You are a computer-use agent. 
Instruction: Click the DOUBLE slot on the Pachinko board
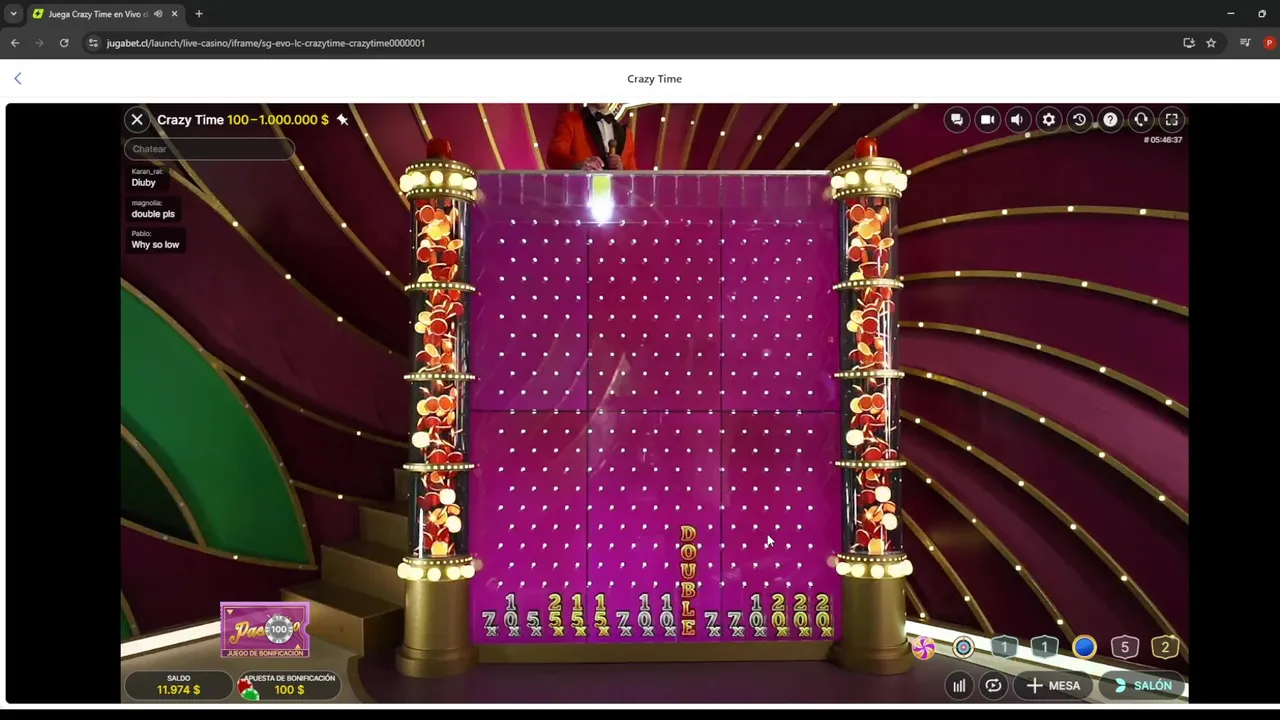(x=688, y=581)
